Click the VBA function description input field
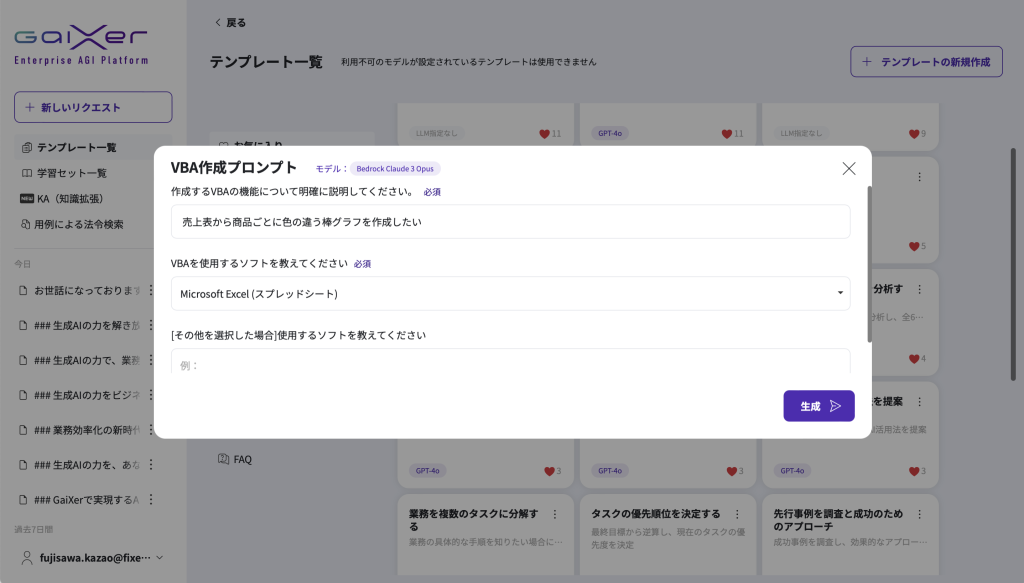Viewport: 1024px width, 583px height. tap(510, 222)
